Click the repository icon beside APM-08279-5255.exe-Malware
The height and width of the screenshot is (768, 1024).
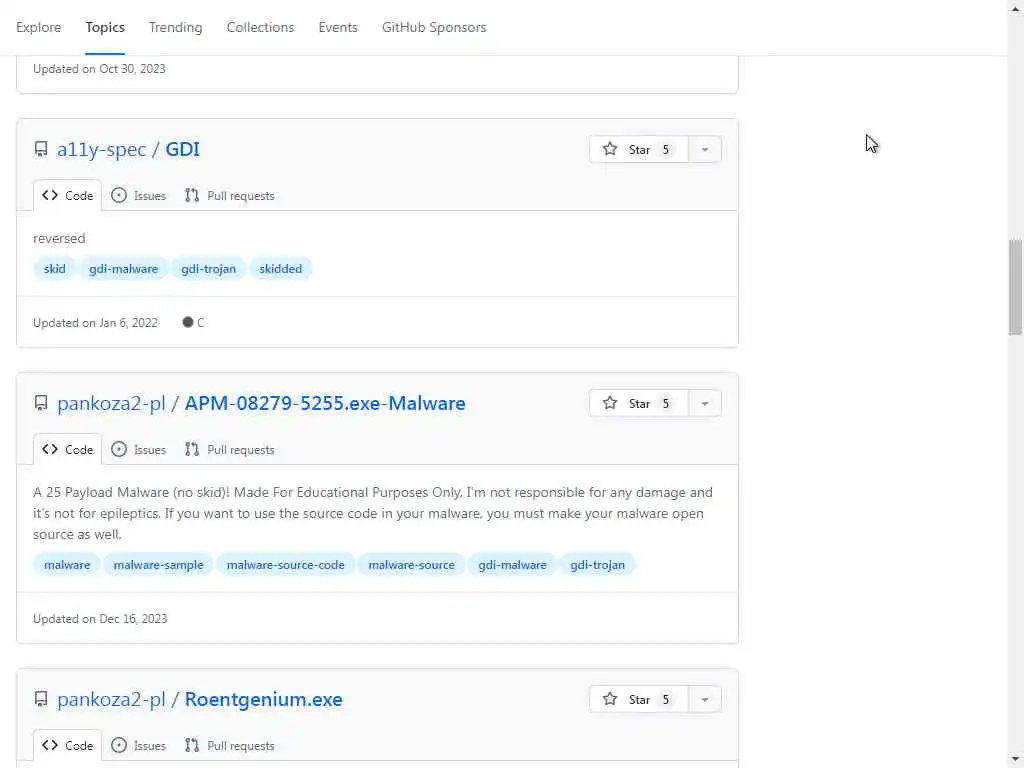pos(40,404)
